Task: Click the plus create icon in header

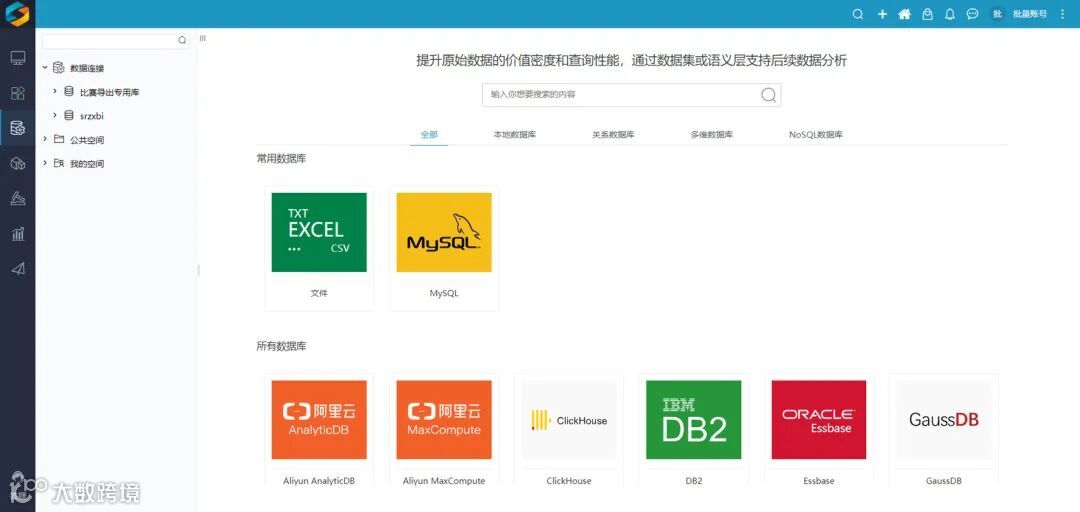Action: point(882,14)
